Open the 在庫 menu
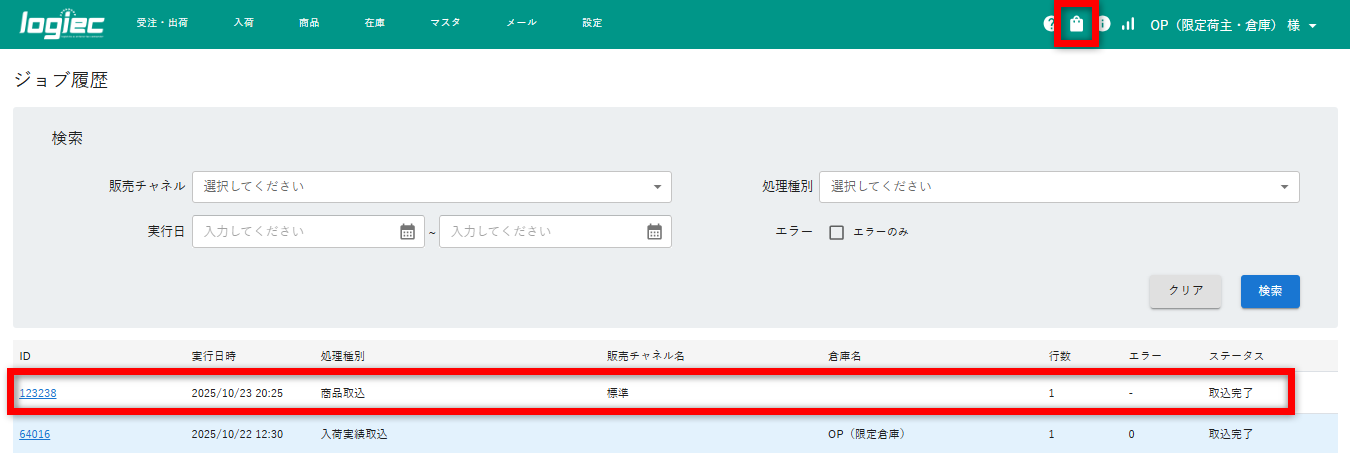1350x453 pixels. click(x=375, y=23)
